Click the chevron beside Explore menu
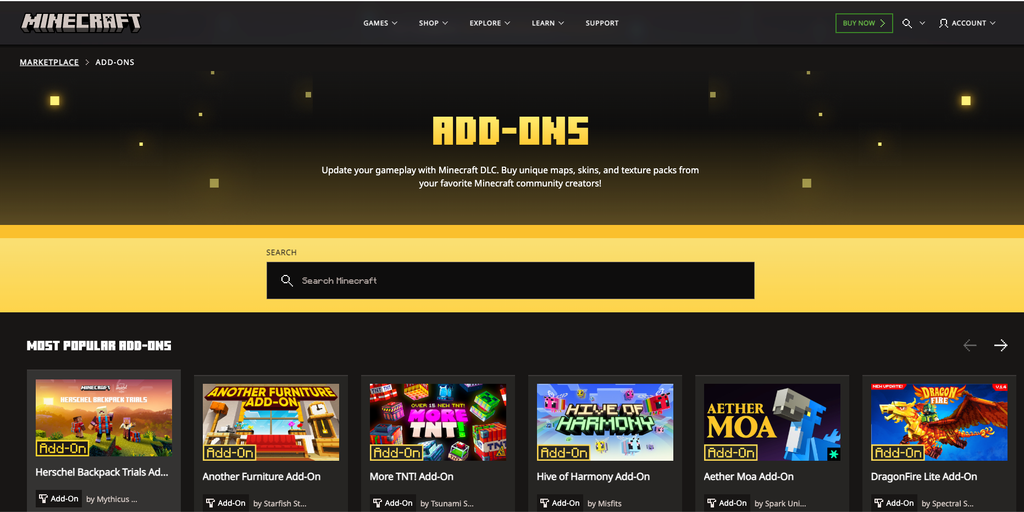Screen dimensions: 1024x512 tap(507, 23)
